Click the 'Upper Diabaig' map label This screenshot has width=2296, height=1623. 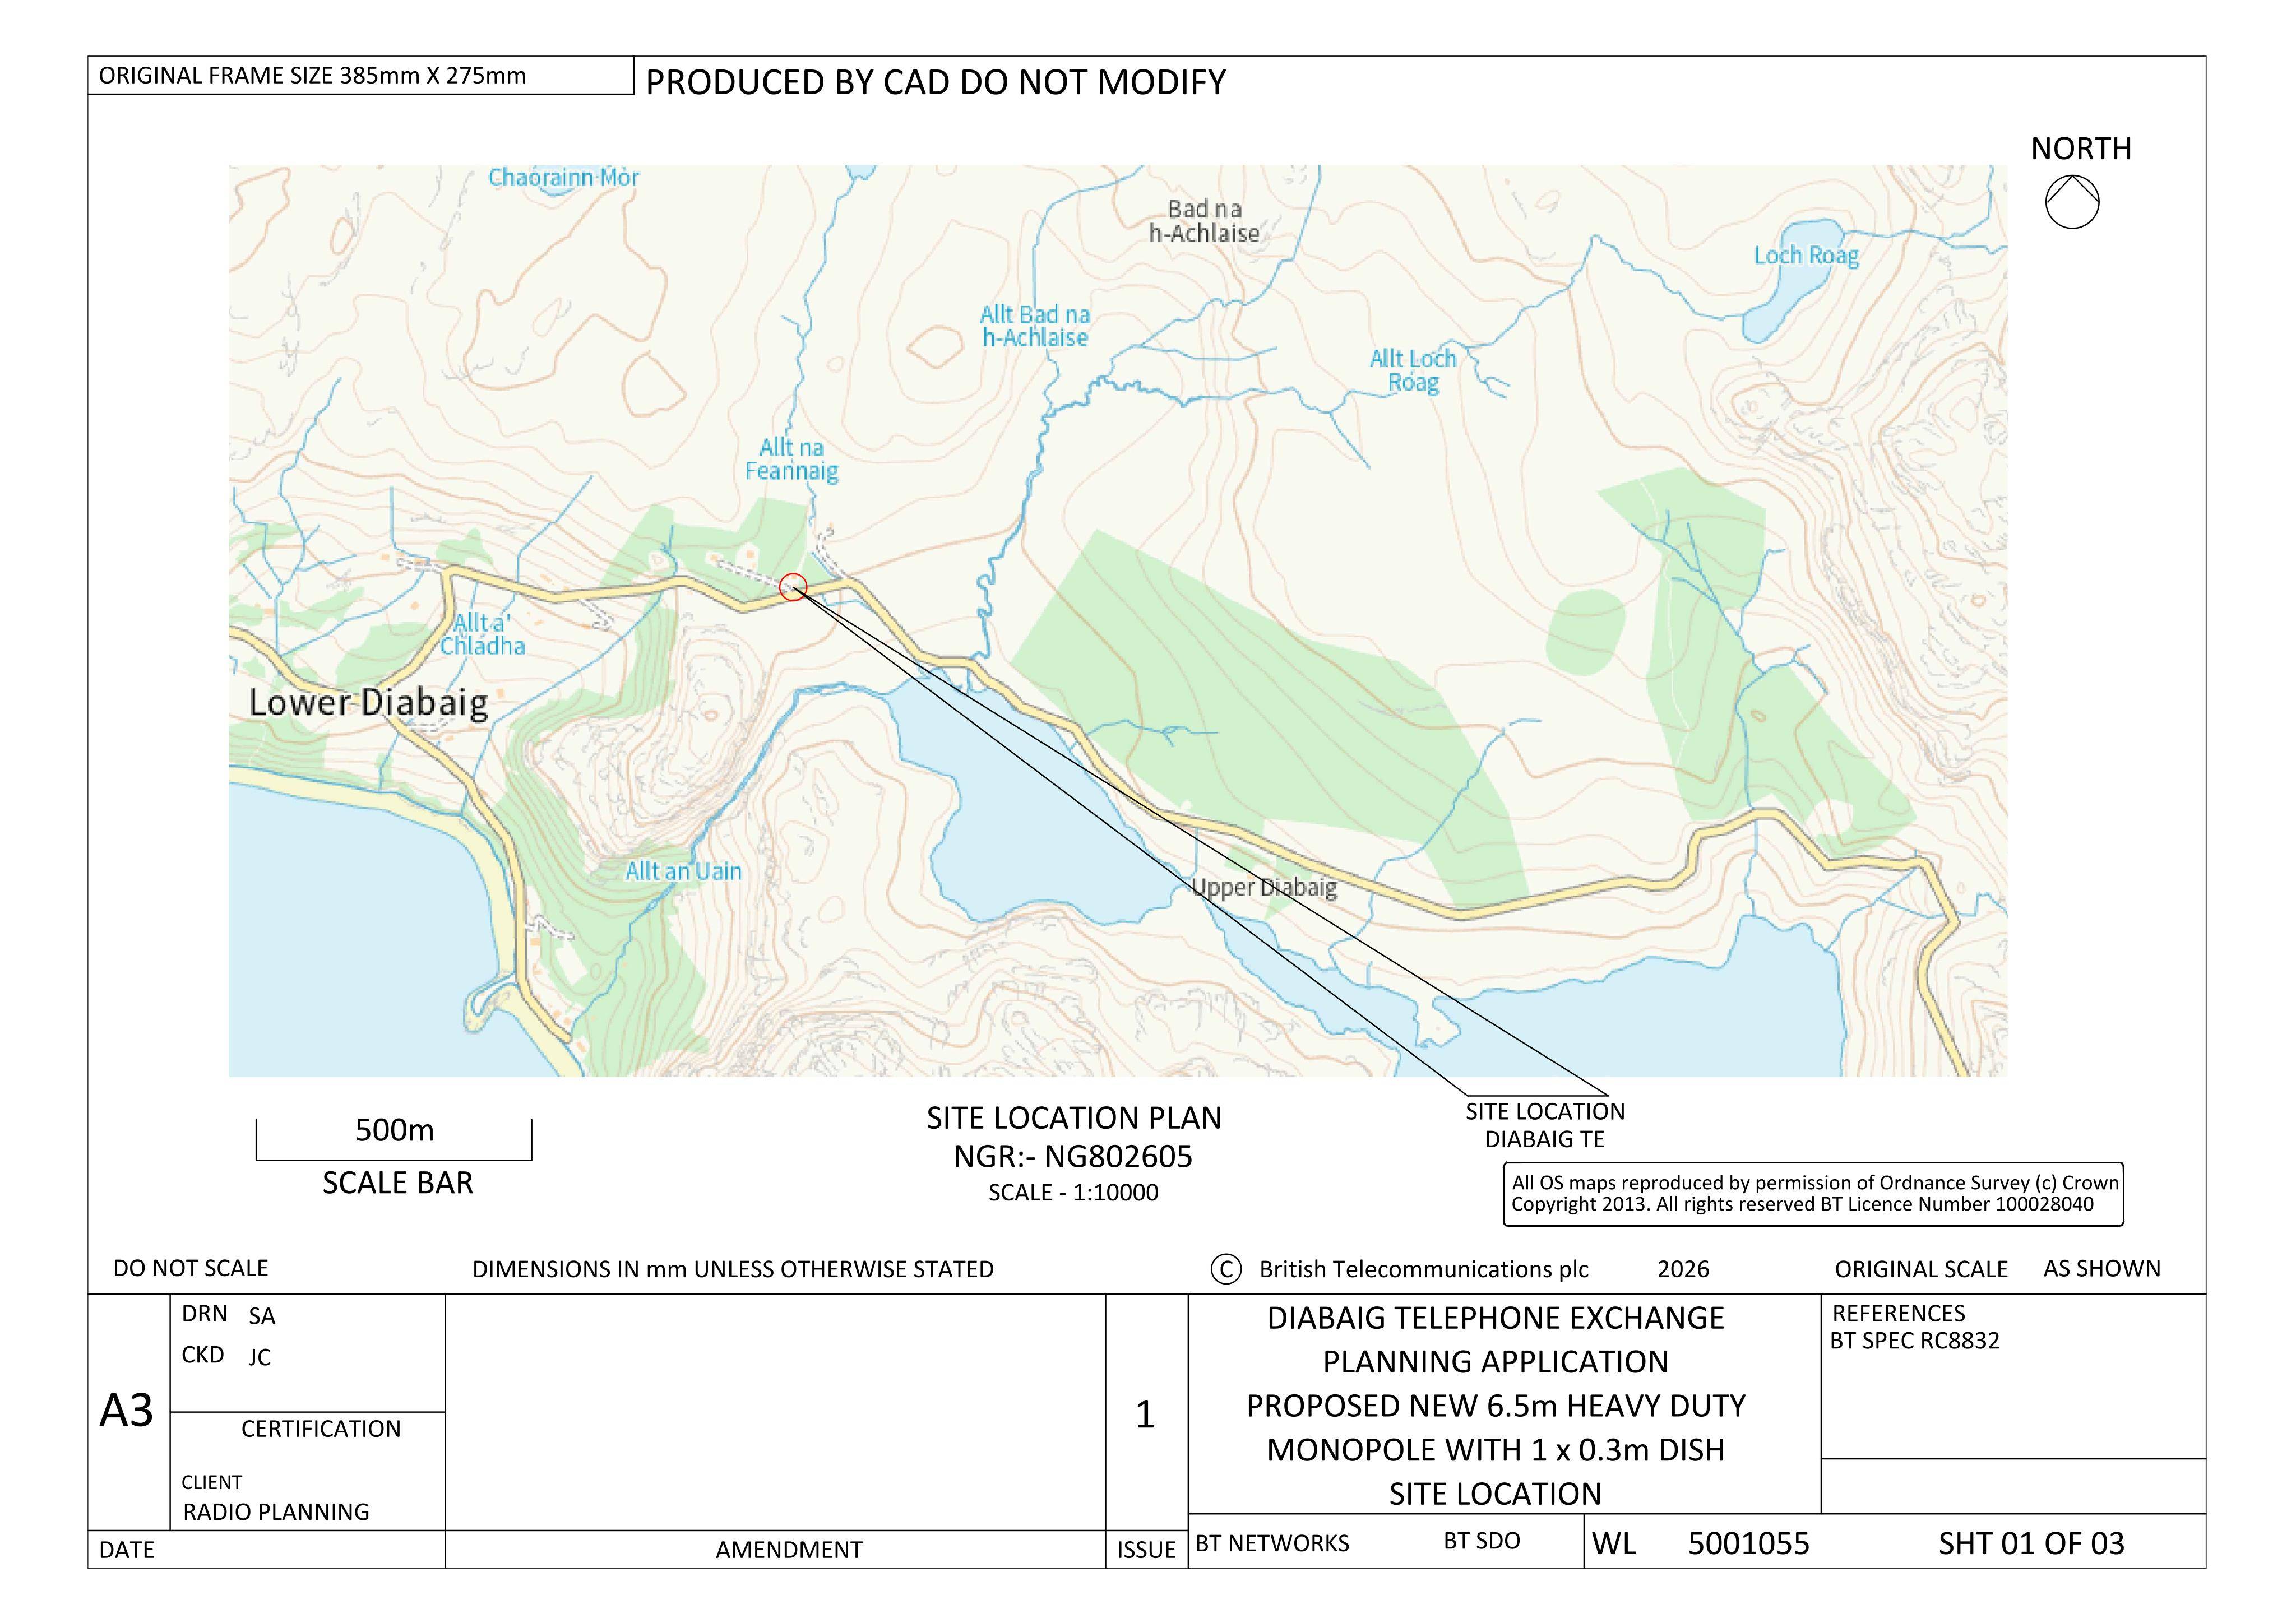tap(1264, 887)
